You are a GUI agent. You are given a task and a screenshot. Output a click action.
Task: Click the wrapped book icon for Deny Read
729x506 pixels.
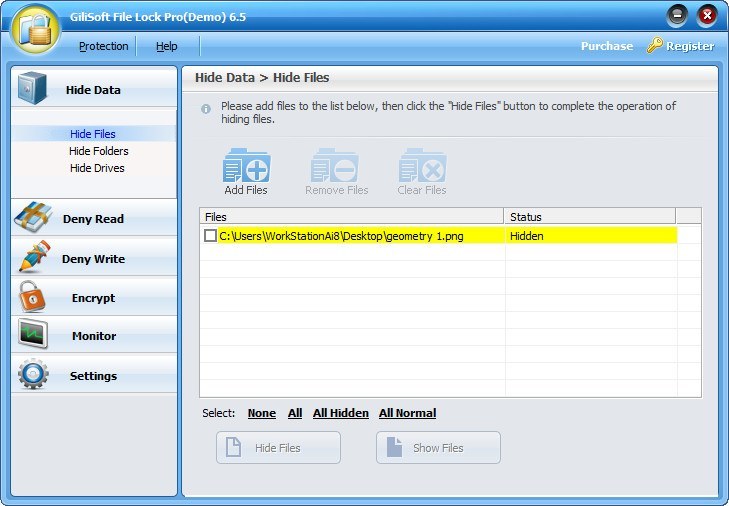click(x=33, y=217)
